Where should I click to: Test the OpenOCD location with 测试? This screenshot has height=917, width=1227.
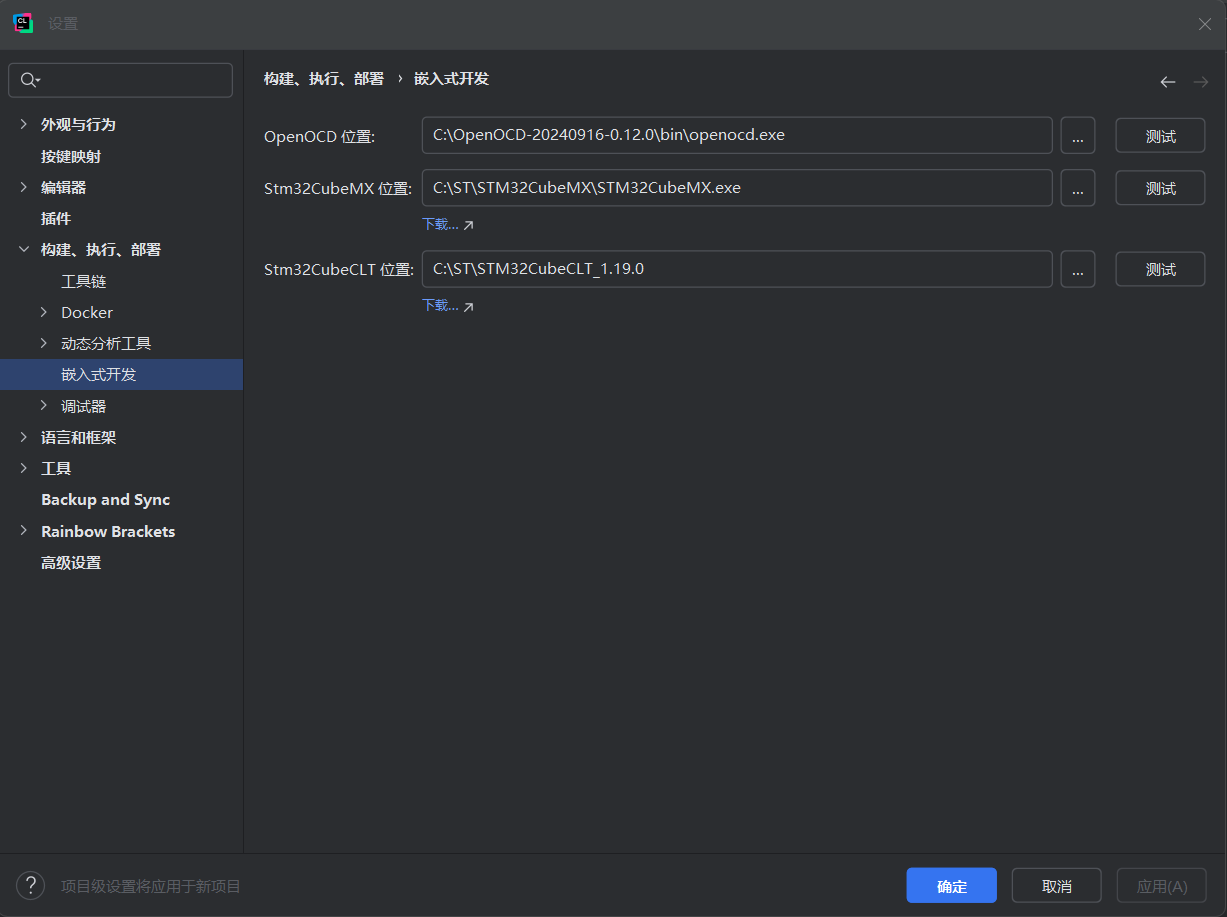point(1160,136)
